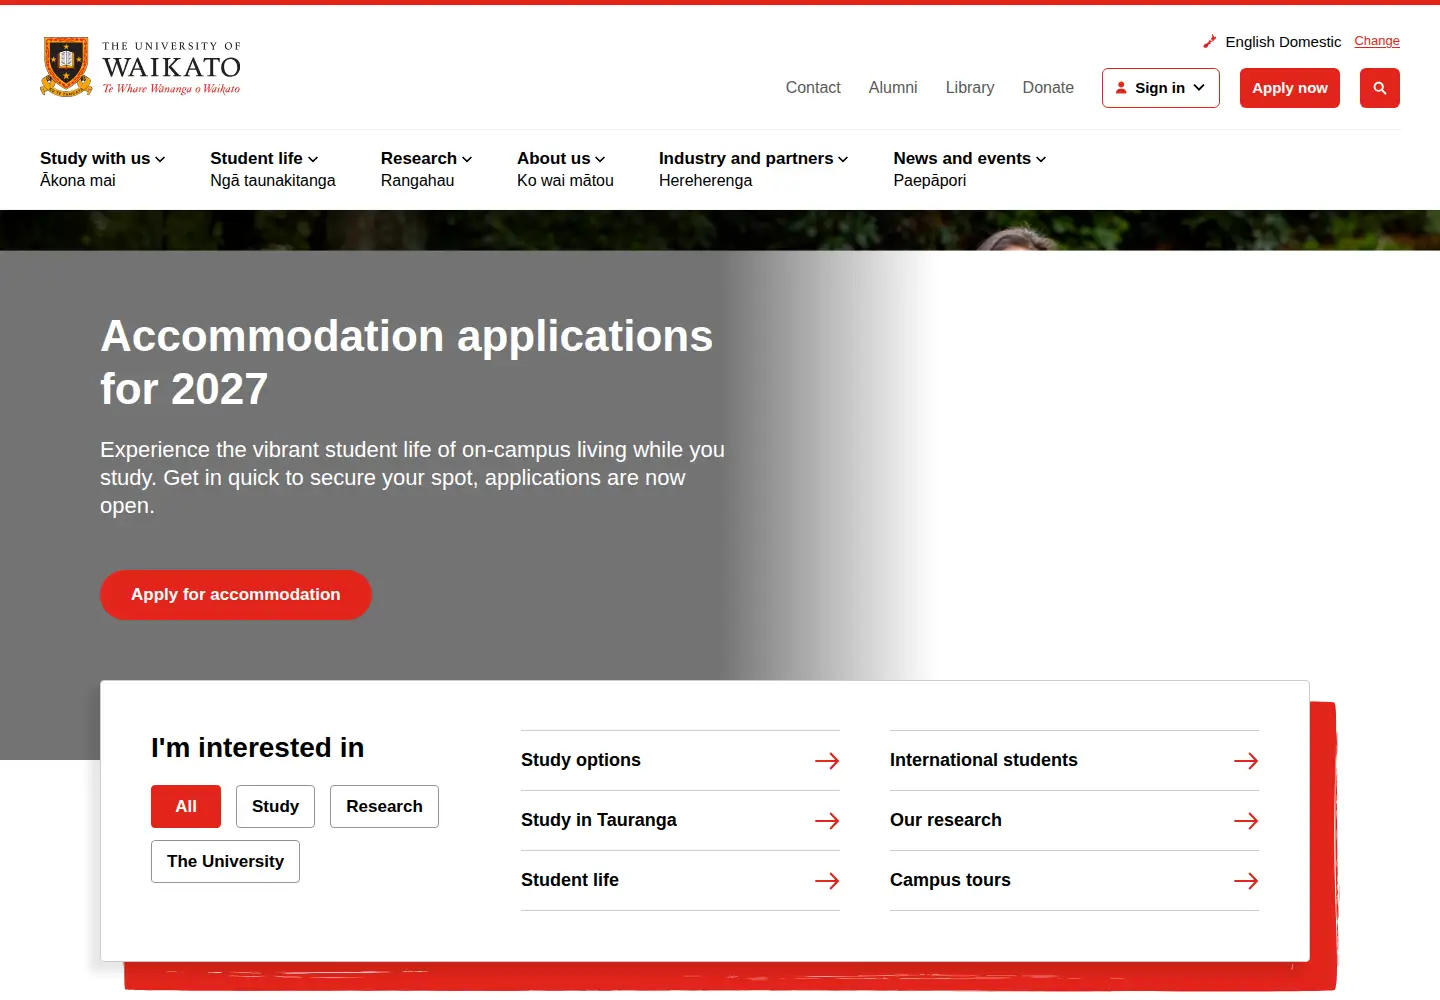Click the arrow icon beside International students
This screenshot has height=1000, width=1440.
pos(1246,761)
